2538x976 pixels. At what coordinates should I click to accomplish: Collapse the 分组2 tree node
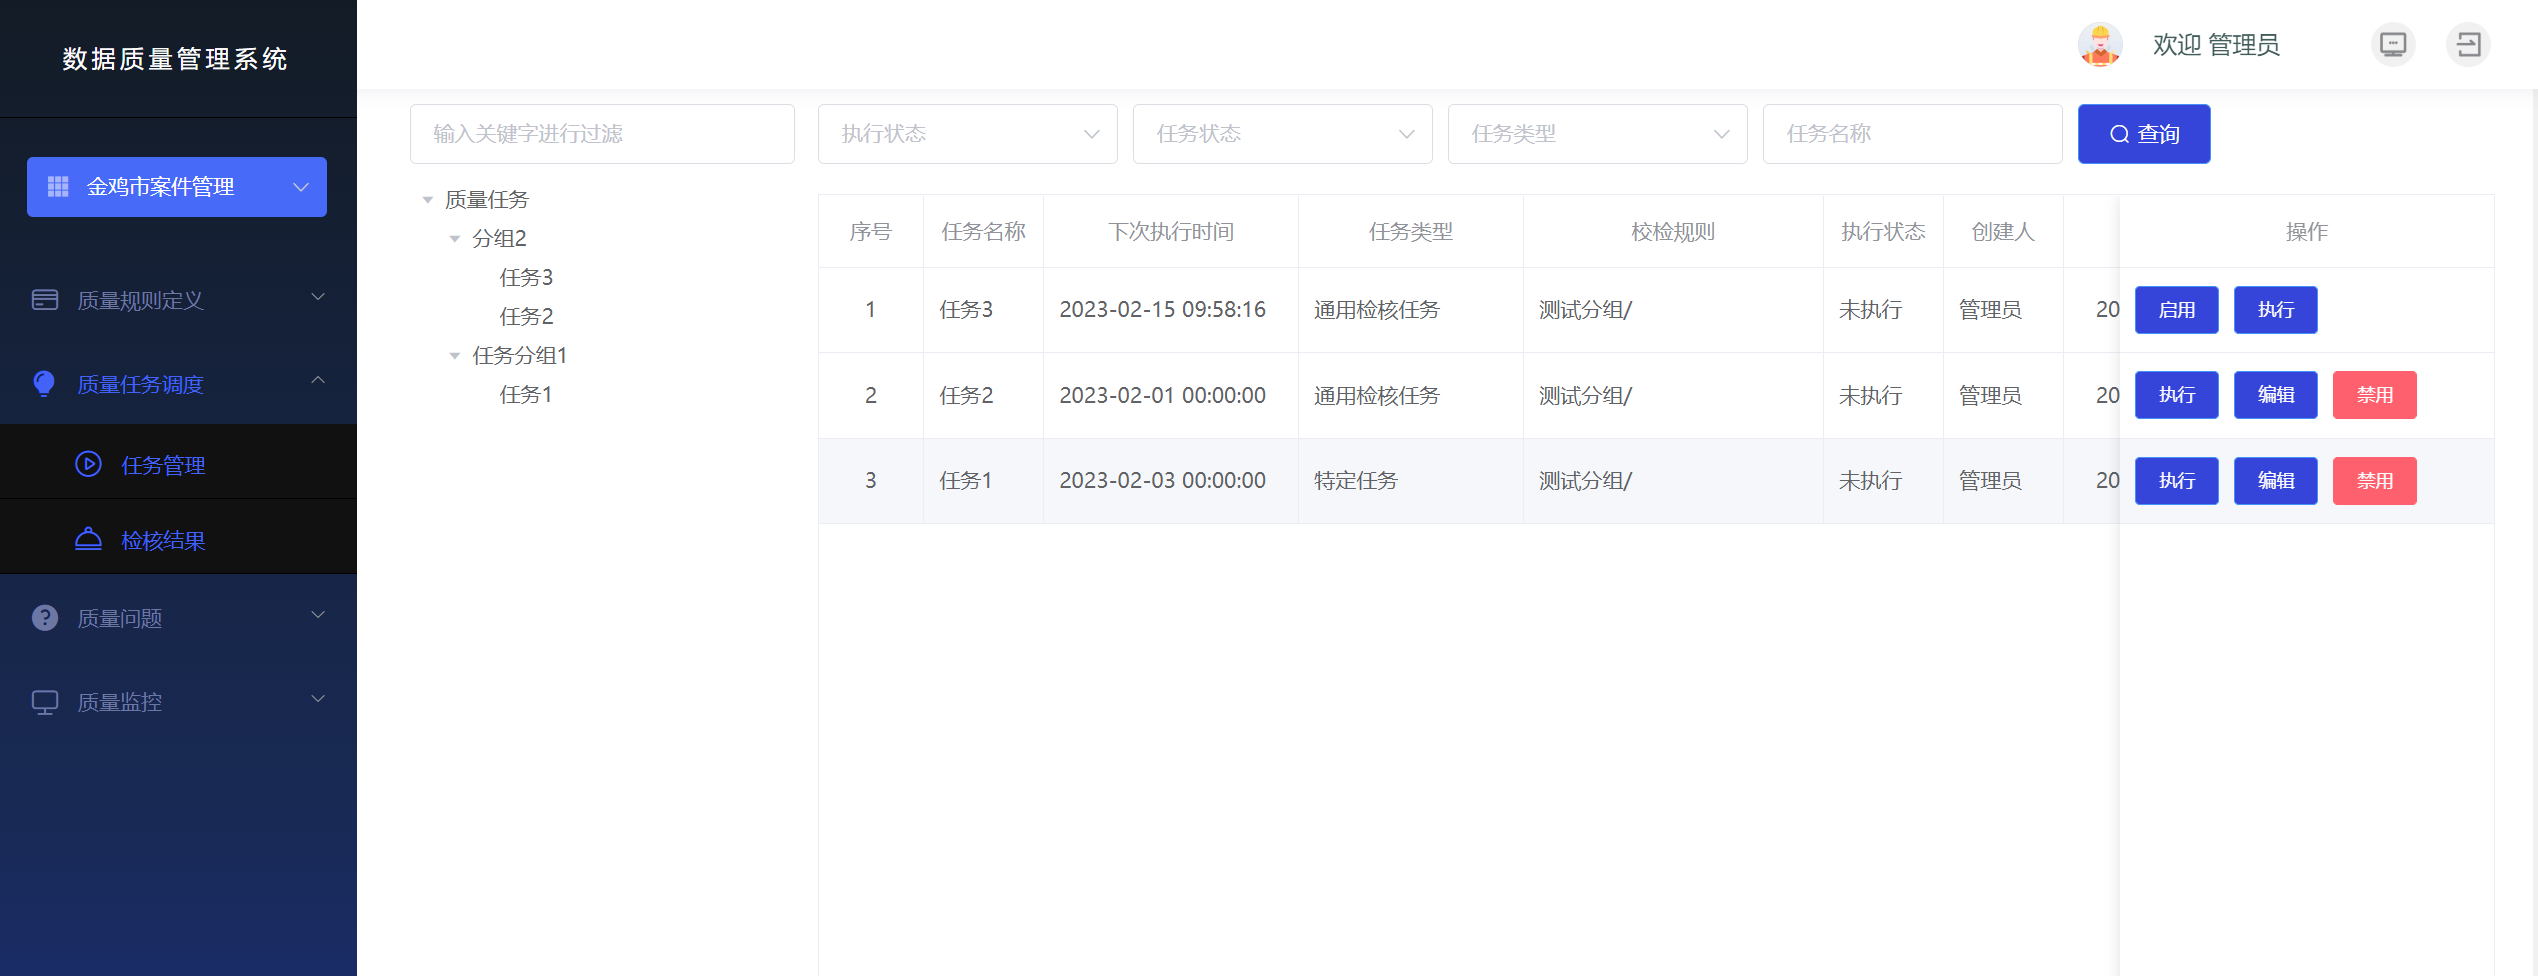tap(455, 239)
